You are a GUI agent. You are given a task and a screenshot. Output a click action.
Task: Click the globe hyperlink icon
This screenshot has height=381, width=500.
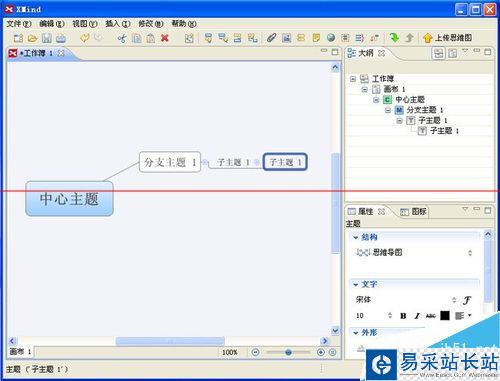point(331,38)
